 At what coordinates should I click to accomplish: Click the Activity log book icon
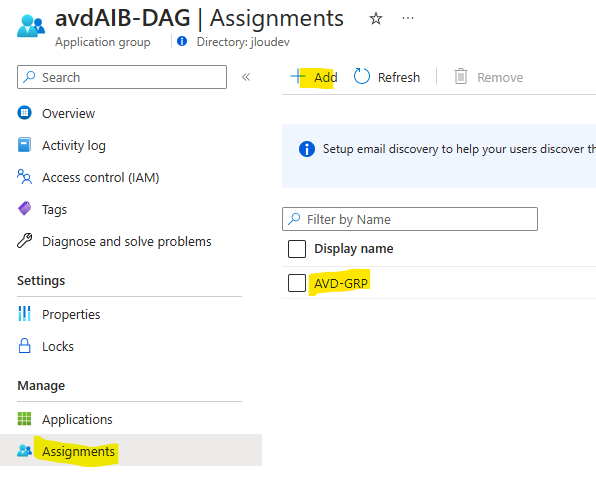point(24,145)
